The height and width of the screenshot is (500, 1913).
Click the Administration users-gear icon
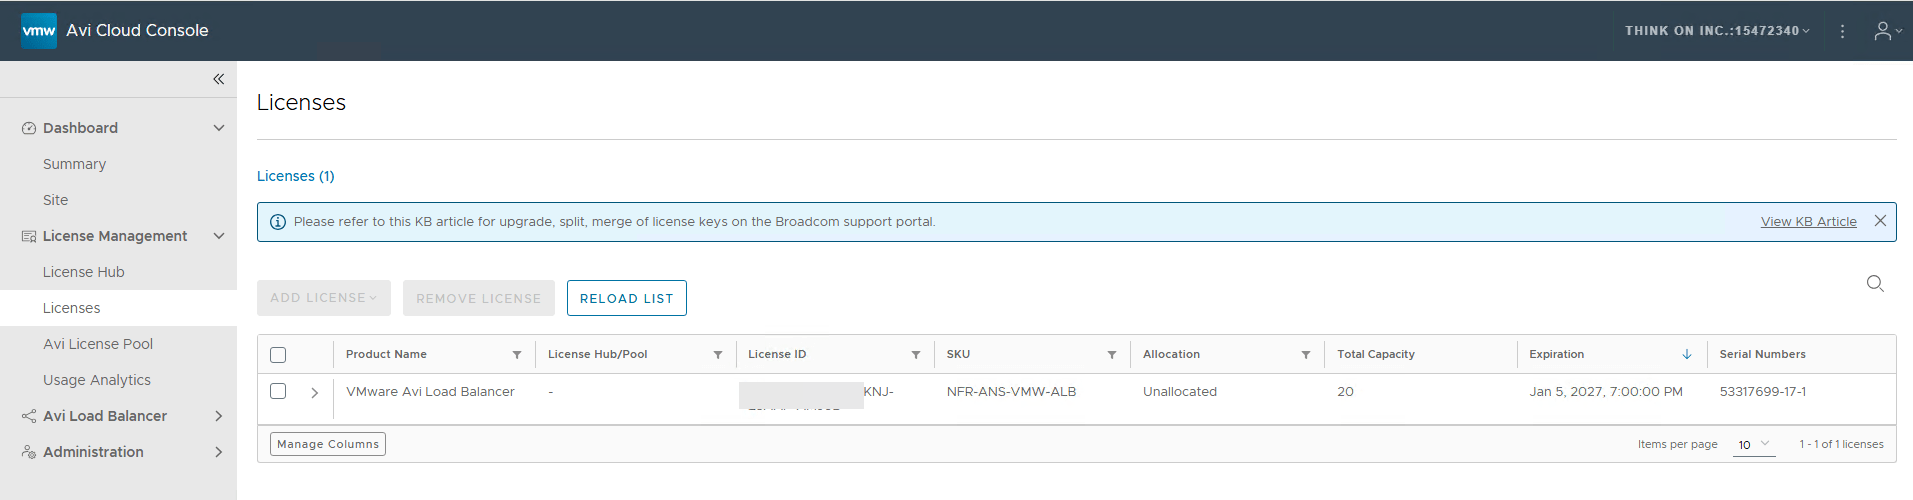29,452
